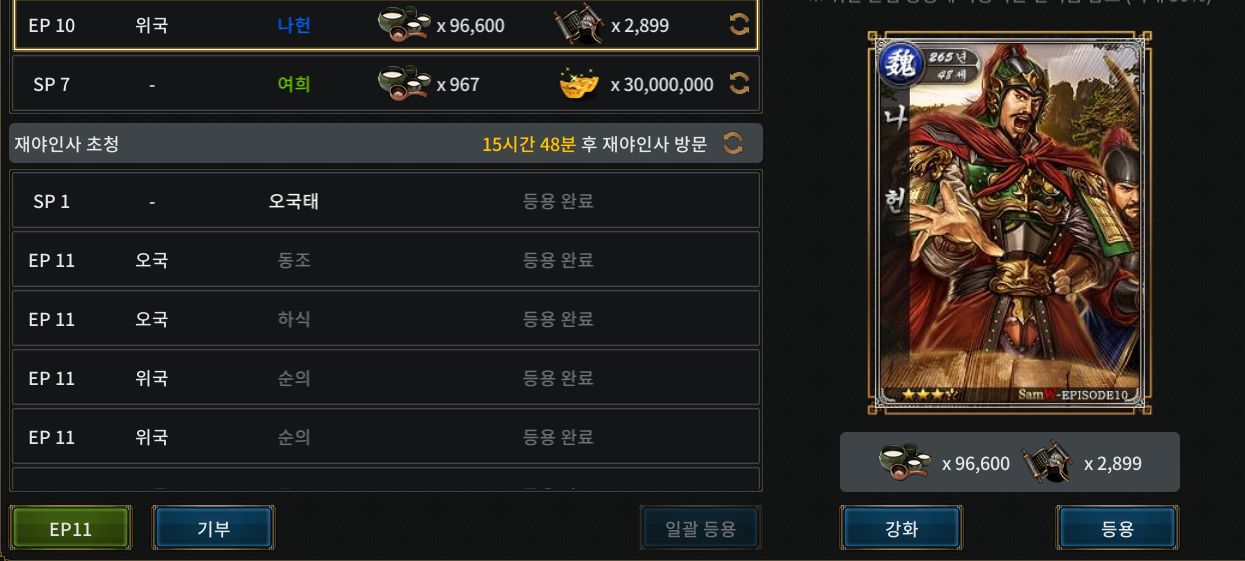Select the SP 7 여희 row
The width and height of the screenshot is (1245, 561).
tap(385, 84)
